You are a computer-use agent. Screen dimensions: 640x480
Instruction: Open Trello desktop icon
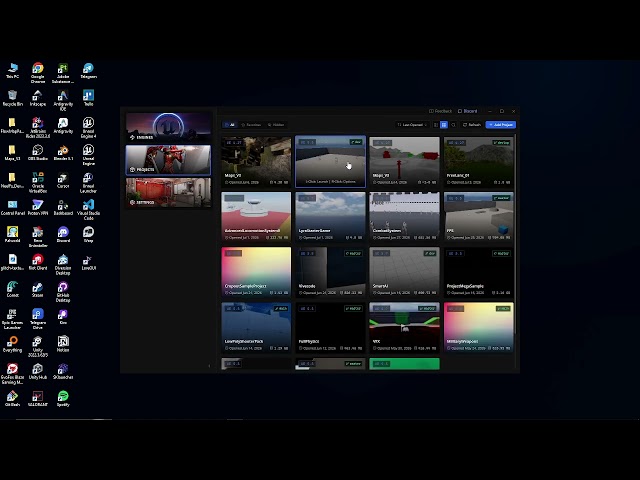click(88, 98)
